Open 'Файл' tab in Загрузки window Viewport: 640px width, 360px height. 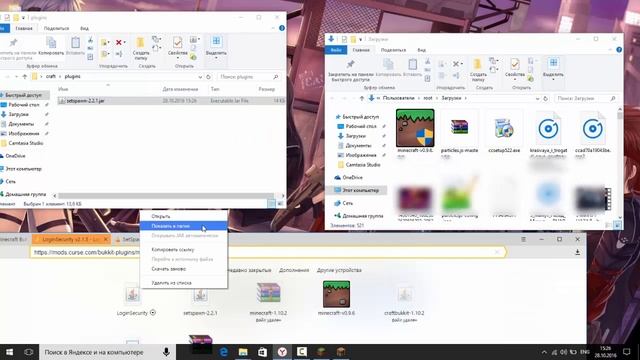click(x=336, y=50)
